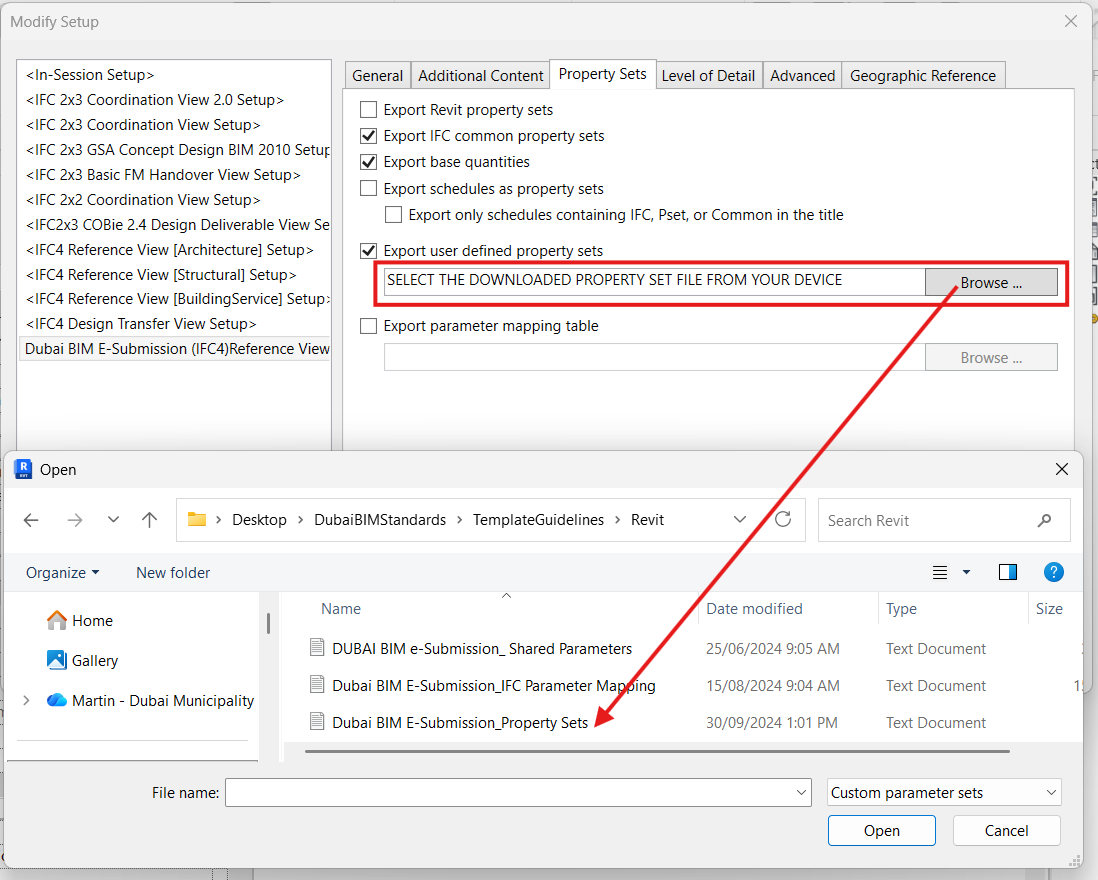Image resolution: width=1098 pixels, height=880 pixels.
Task: Switch to the General tab
Action: point(377,76)
